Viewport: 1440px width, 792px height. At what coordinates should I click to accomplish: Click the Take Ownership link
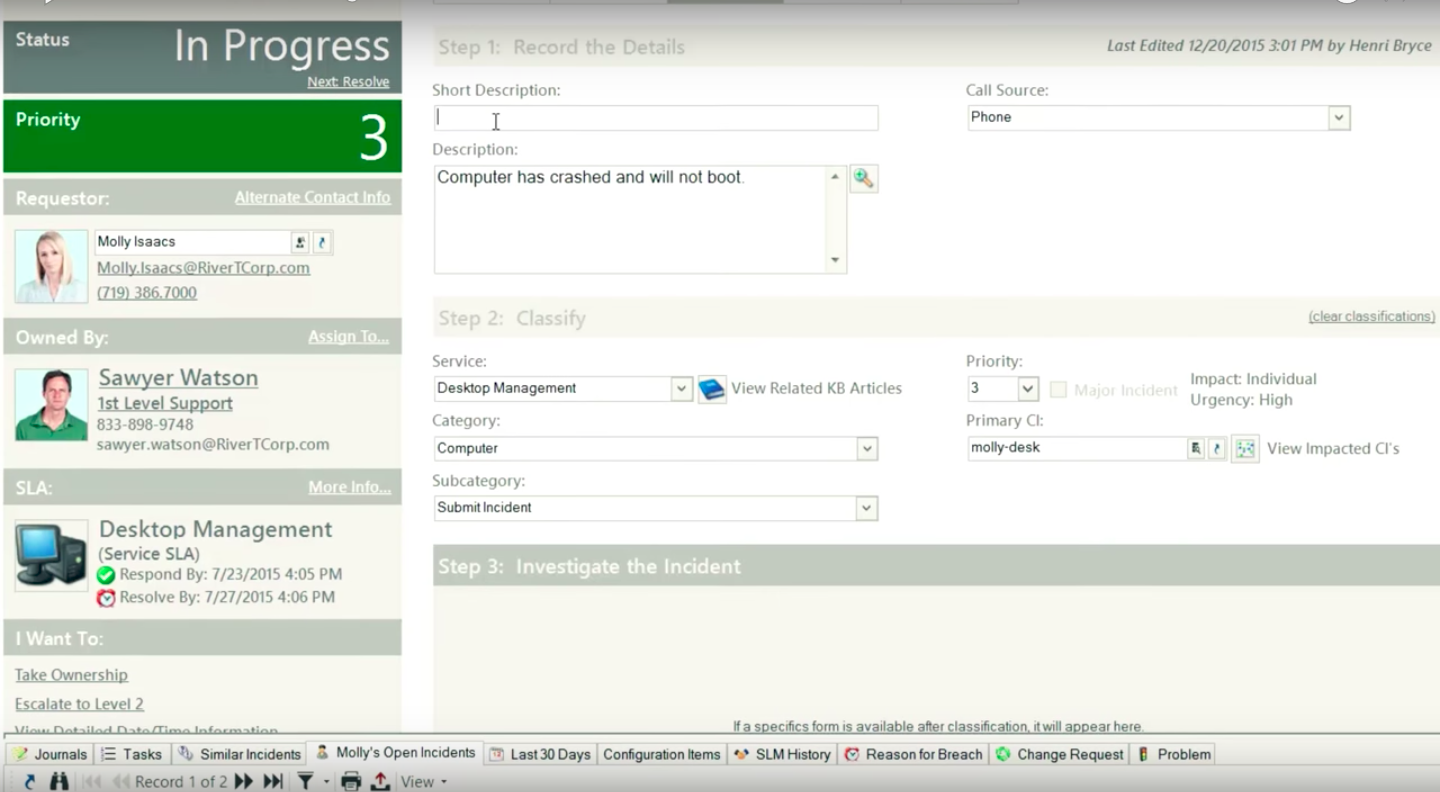[71, 675]
